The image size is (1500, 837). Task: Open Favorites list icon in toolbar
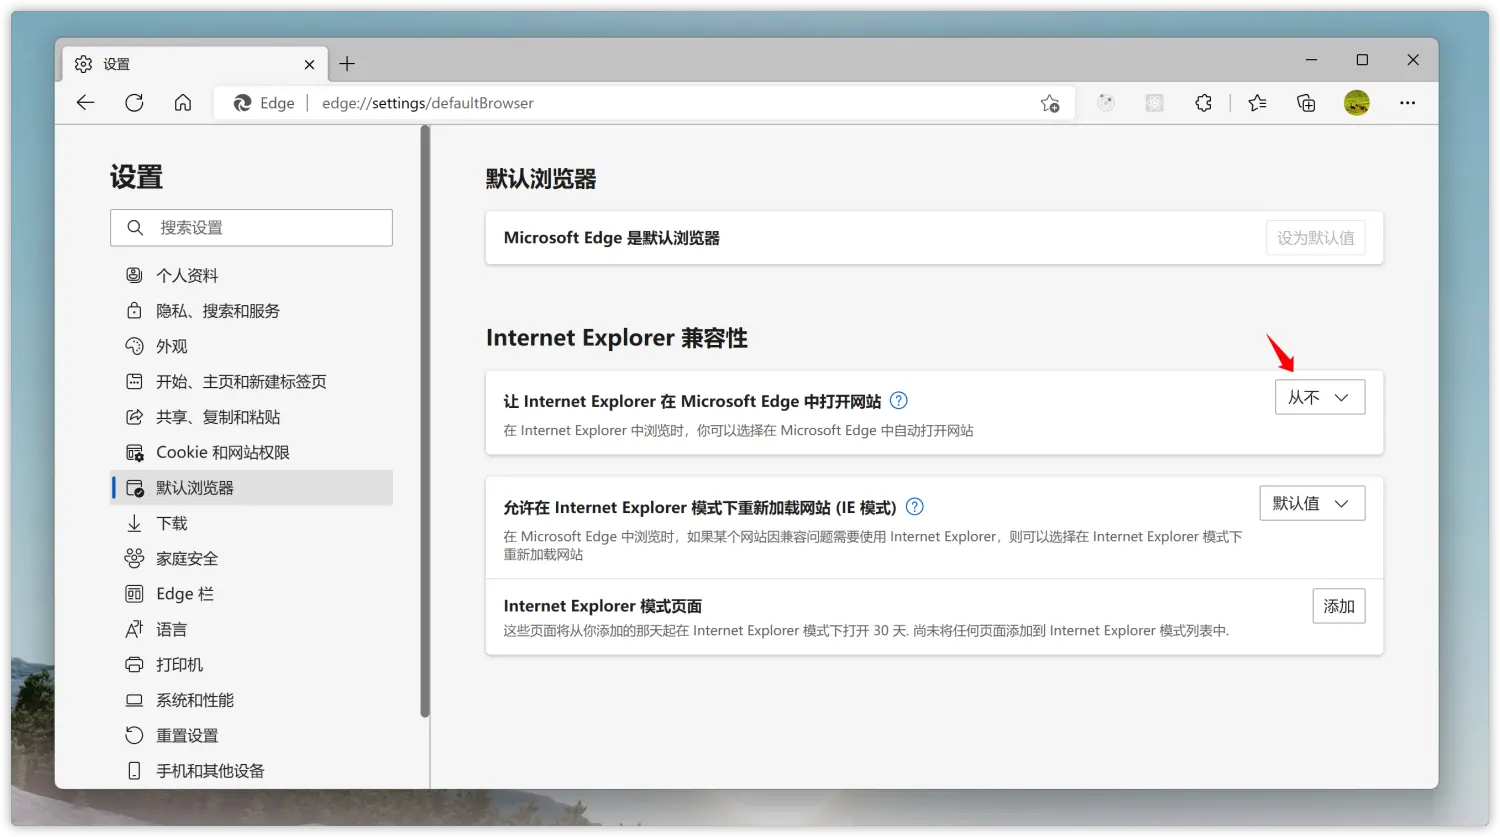click(1258, 103)
